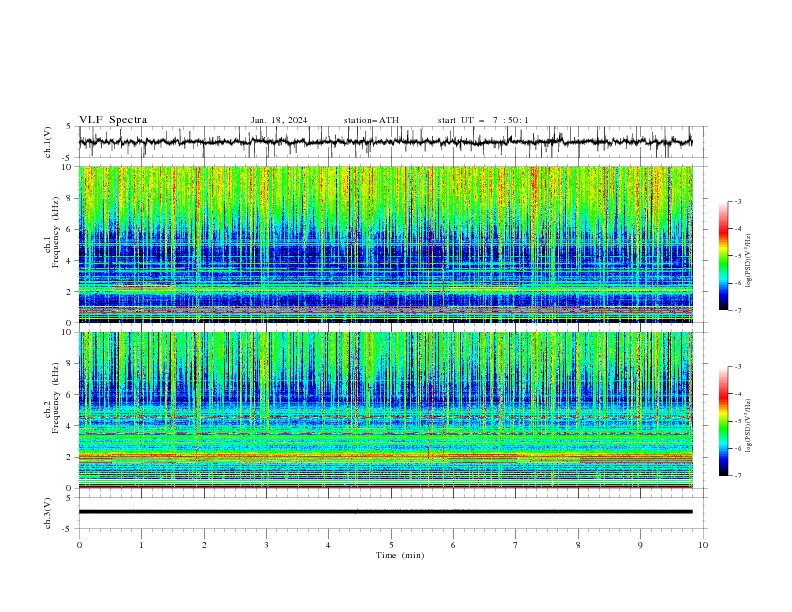
Task: Click the "VLF Spectra" plot title
Action: point(113,120)
